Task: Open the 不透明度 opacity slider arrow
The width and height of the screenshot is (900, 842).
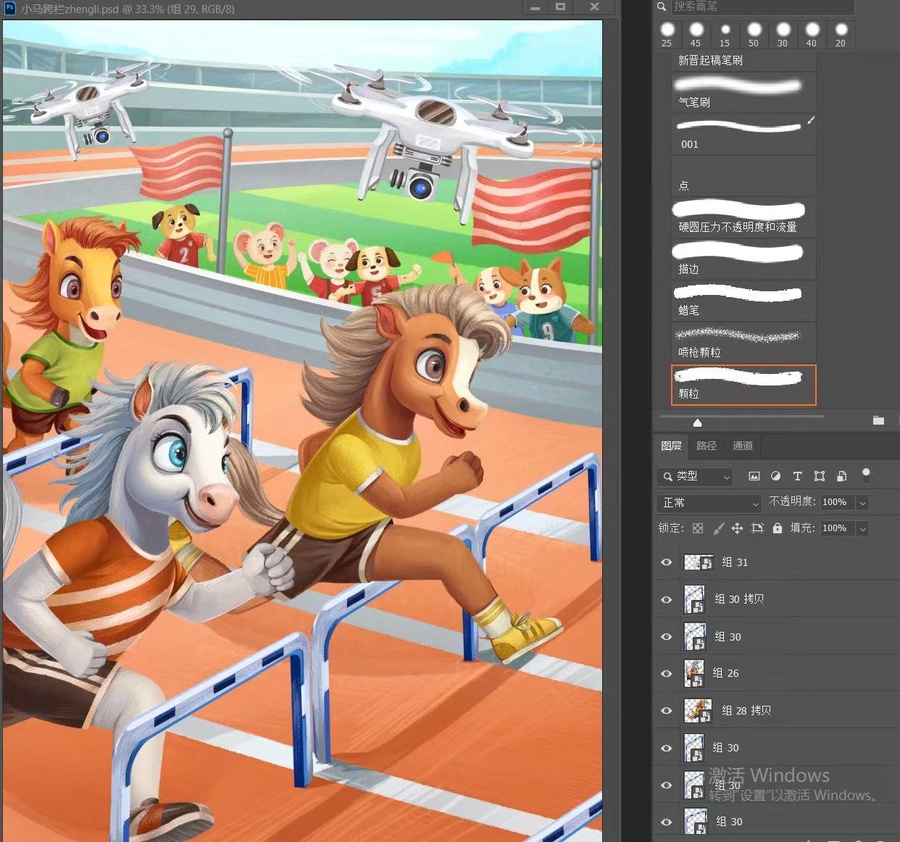Action: coord(862,503)
